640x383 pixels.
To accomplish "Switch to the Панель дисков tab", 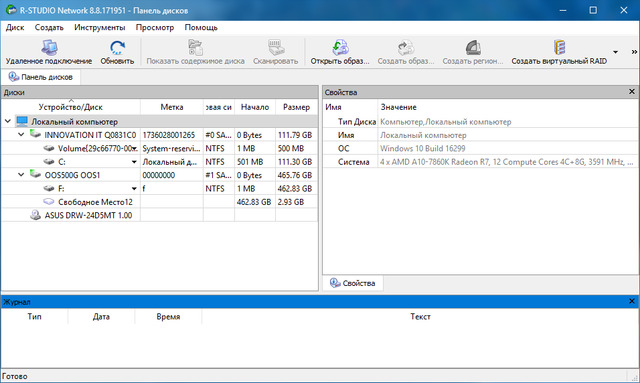I will 41,77.
